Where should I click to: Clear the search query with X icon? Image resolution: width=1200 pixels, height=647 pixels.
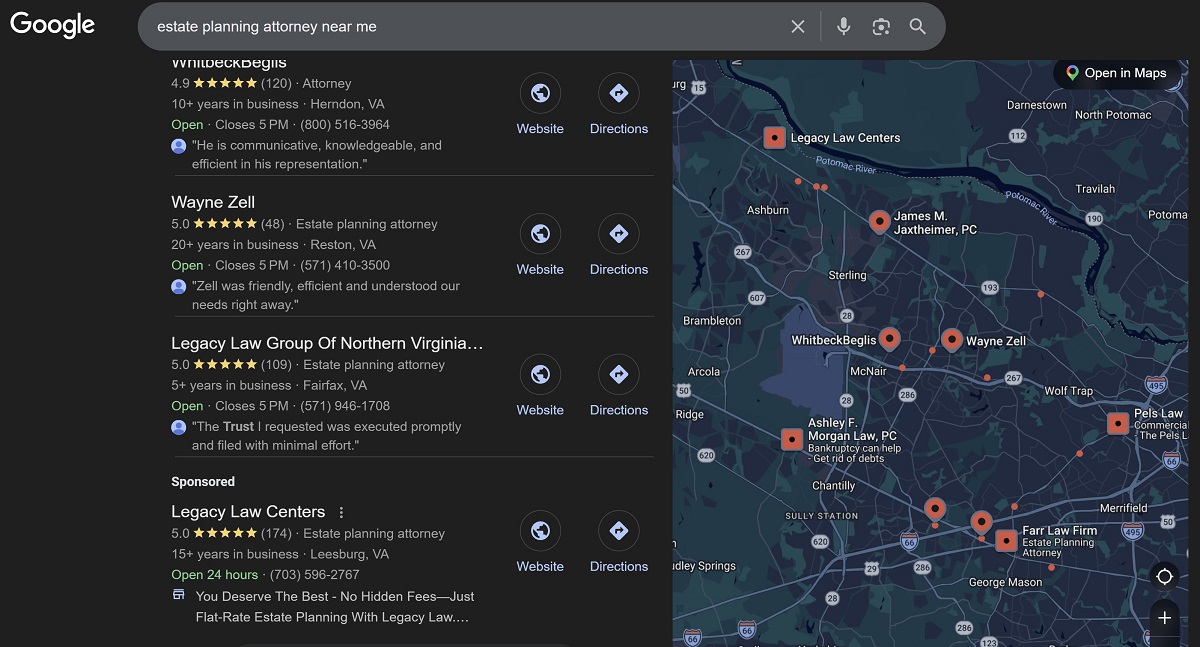(x=797, y=27)
